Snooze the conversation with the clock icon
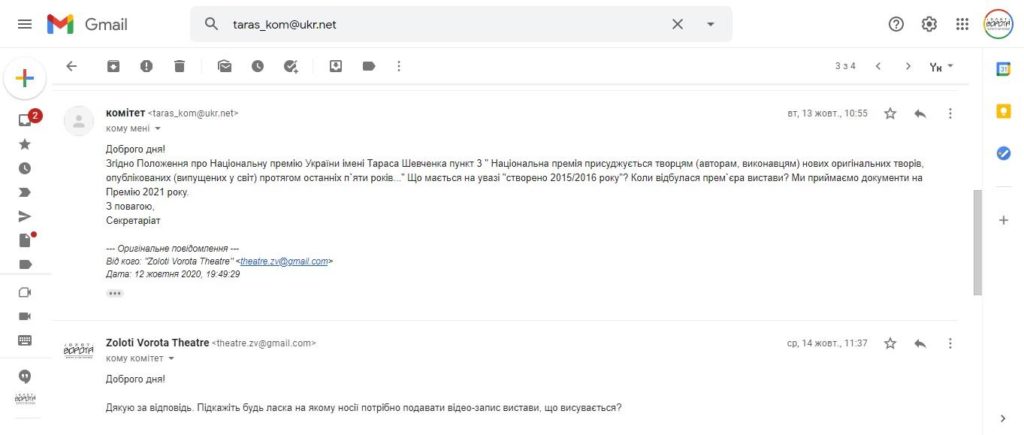This screenshot has height=435, width=1024. 258,66
